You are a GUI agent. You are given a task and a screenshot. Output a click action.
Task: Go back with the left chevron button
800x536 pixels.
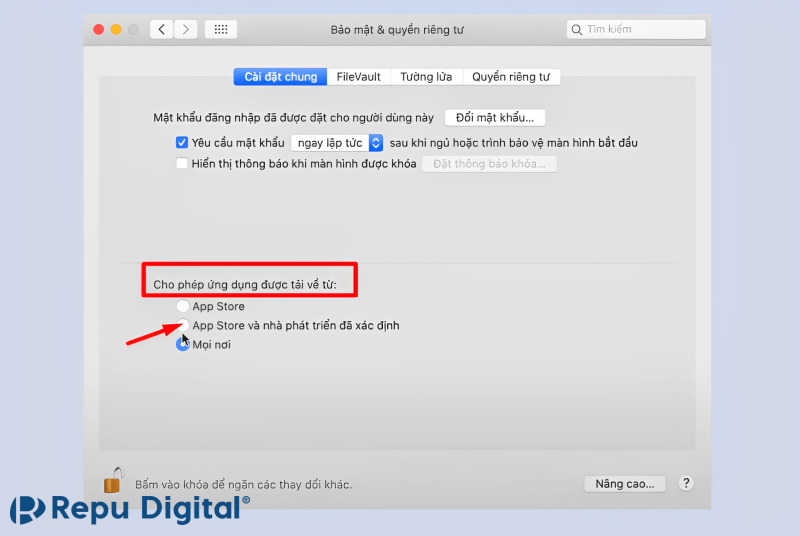click(x=161, y=30)
